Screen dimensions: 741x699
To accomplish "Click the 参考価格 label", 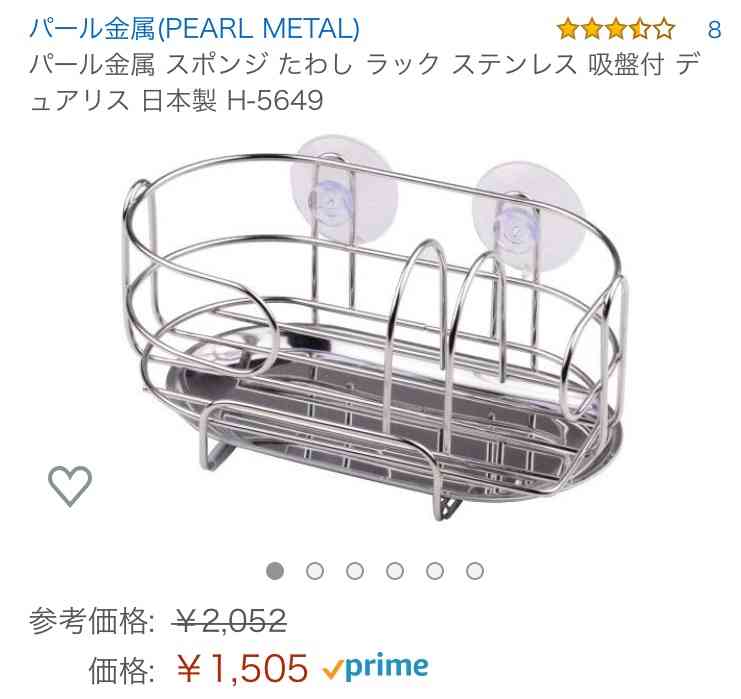I will point(91,620).
